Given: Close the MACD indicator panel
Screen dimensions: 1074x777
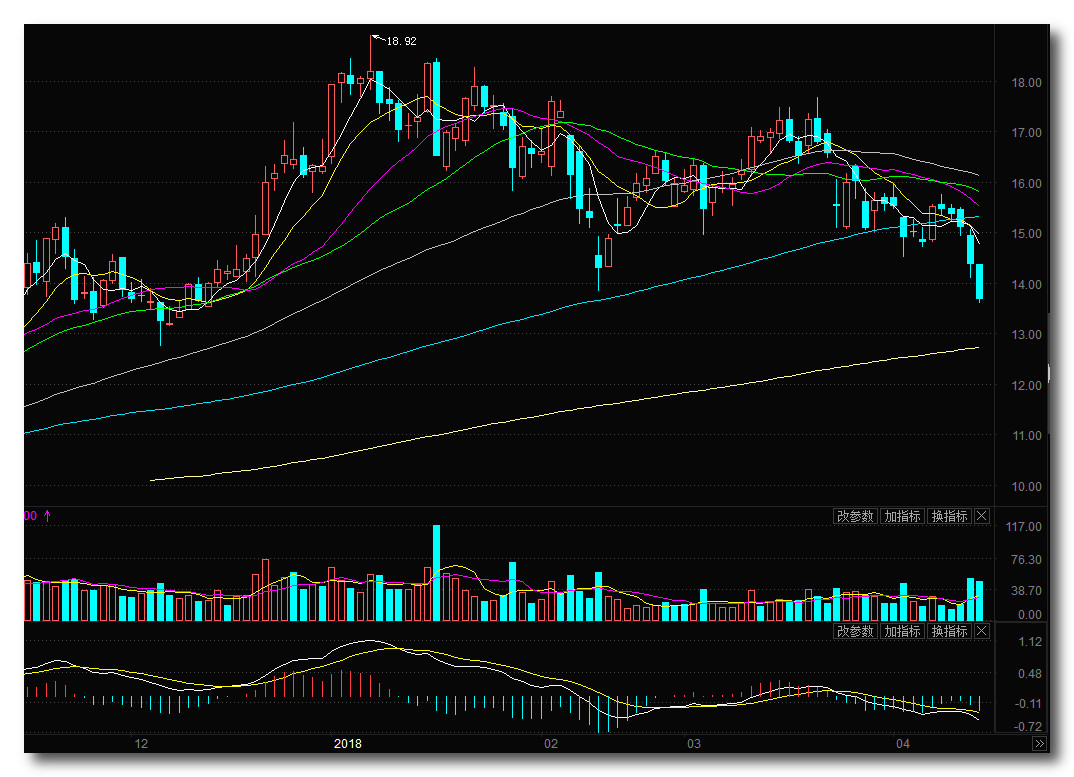Looking at the screenshot, I should click(x=981, y=631).
